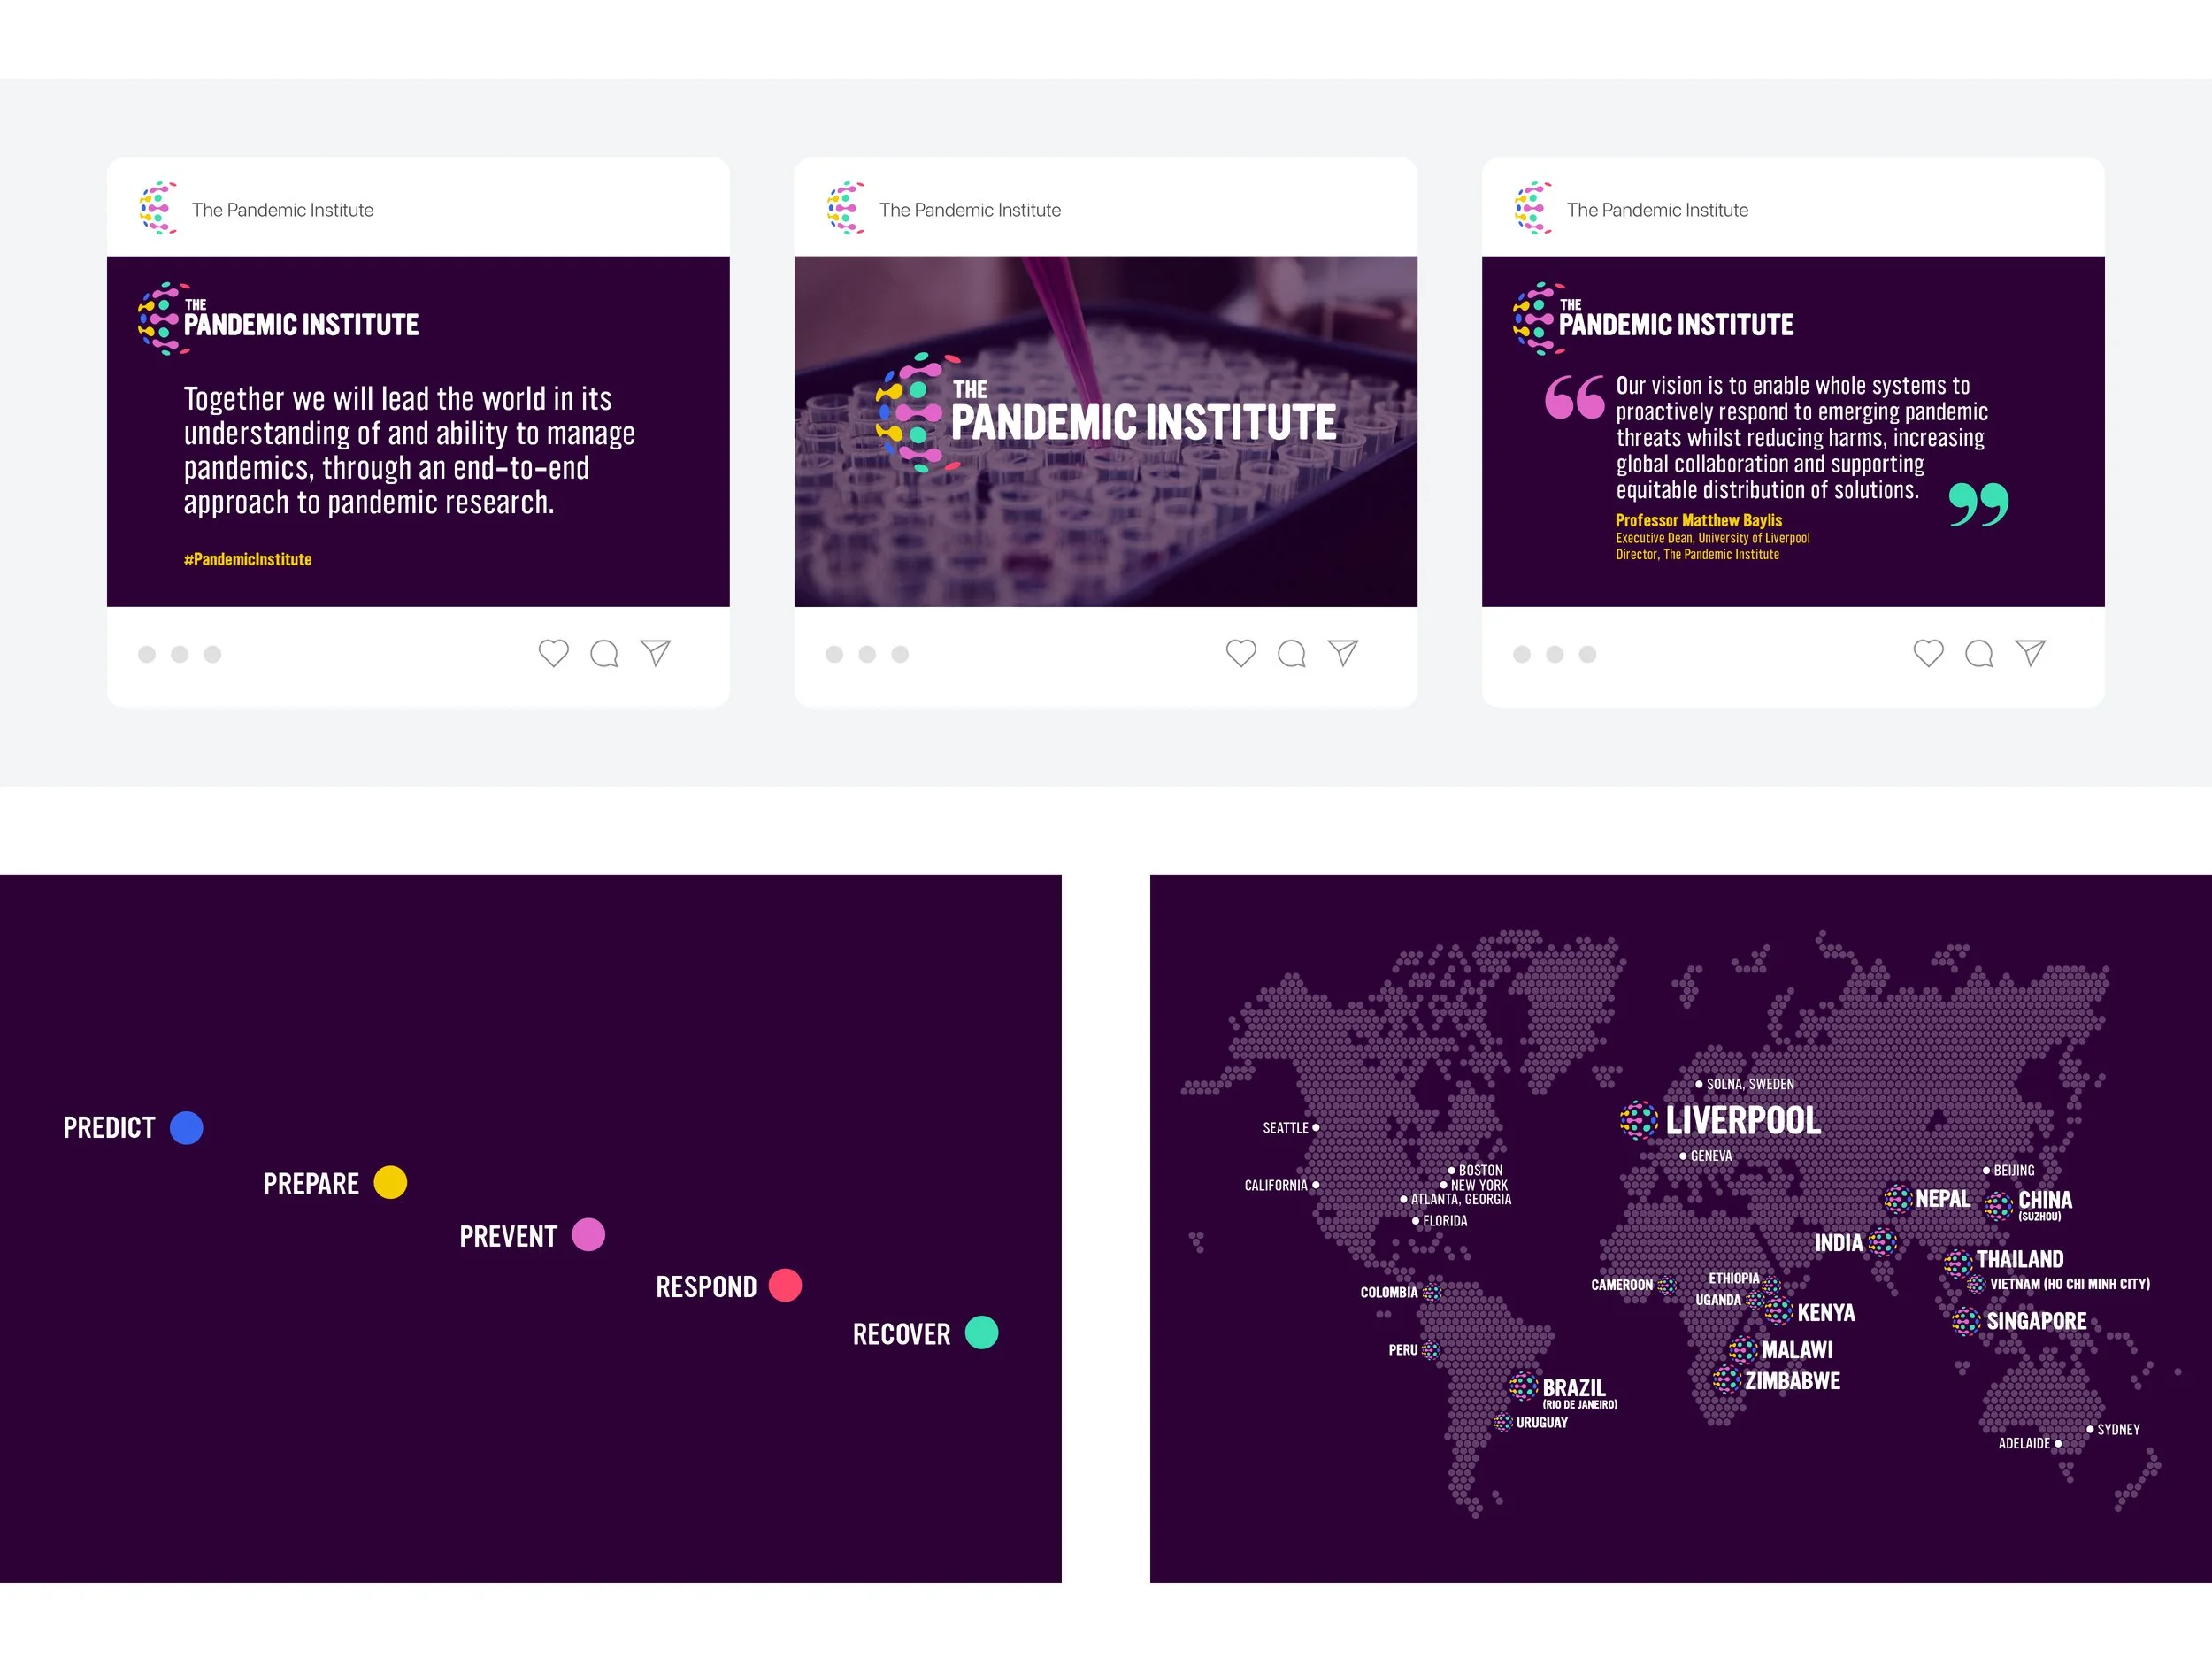The image size is (2212, 1659).
Task: Click the account name on the 'Together we will lead' card
Action: click(x=283, y=210)
